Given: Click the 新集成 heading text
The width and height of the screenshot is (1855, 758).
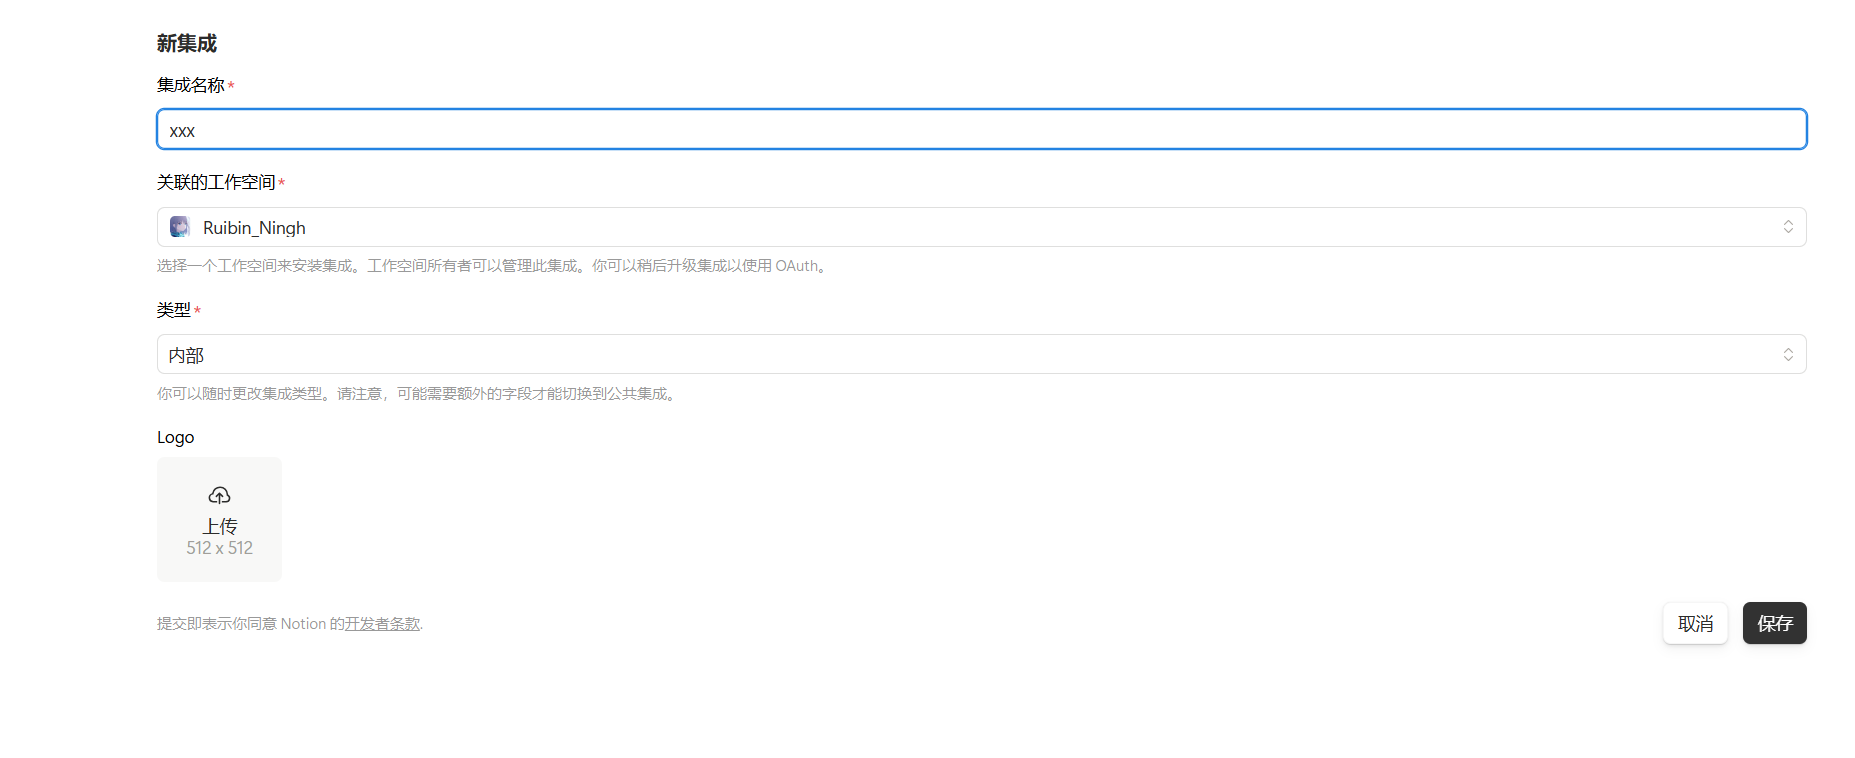Looking at the screenshot, I should 187,43.
